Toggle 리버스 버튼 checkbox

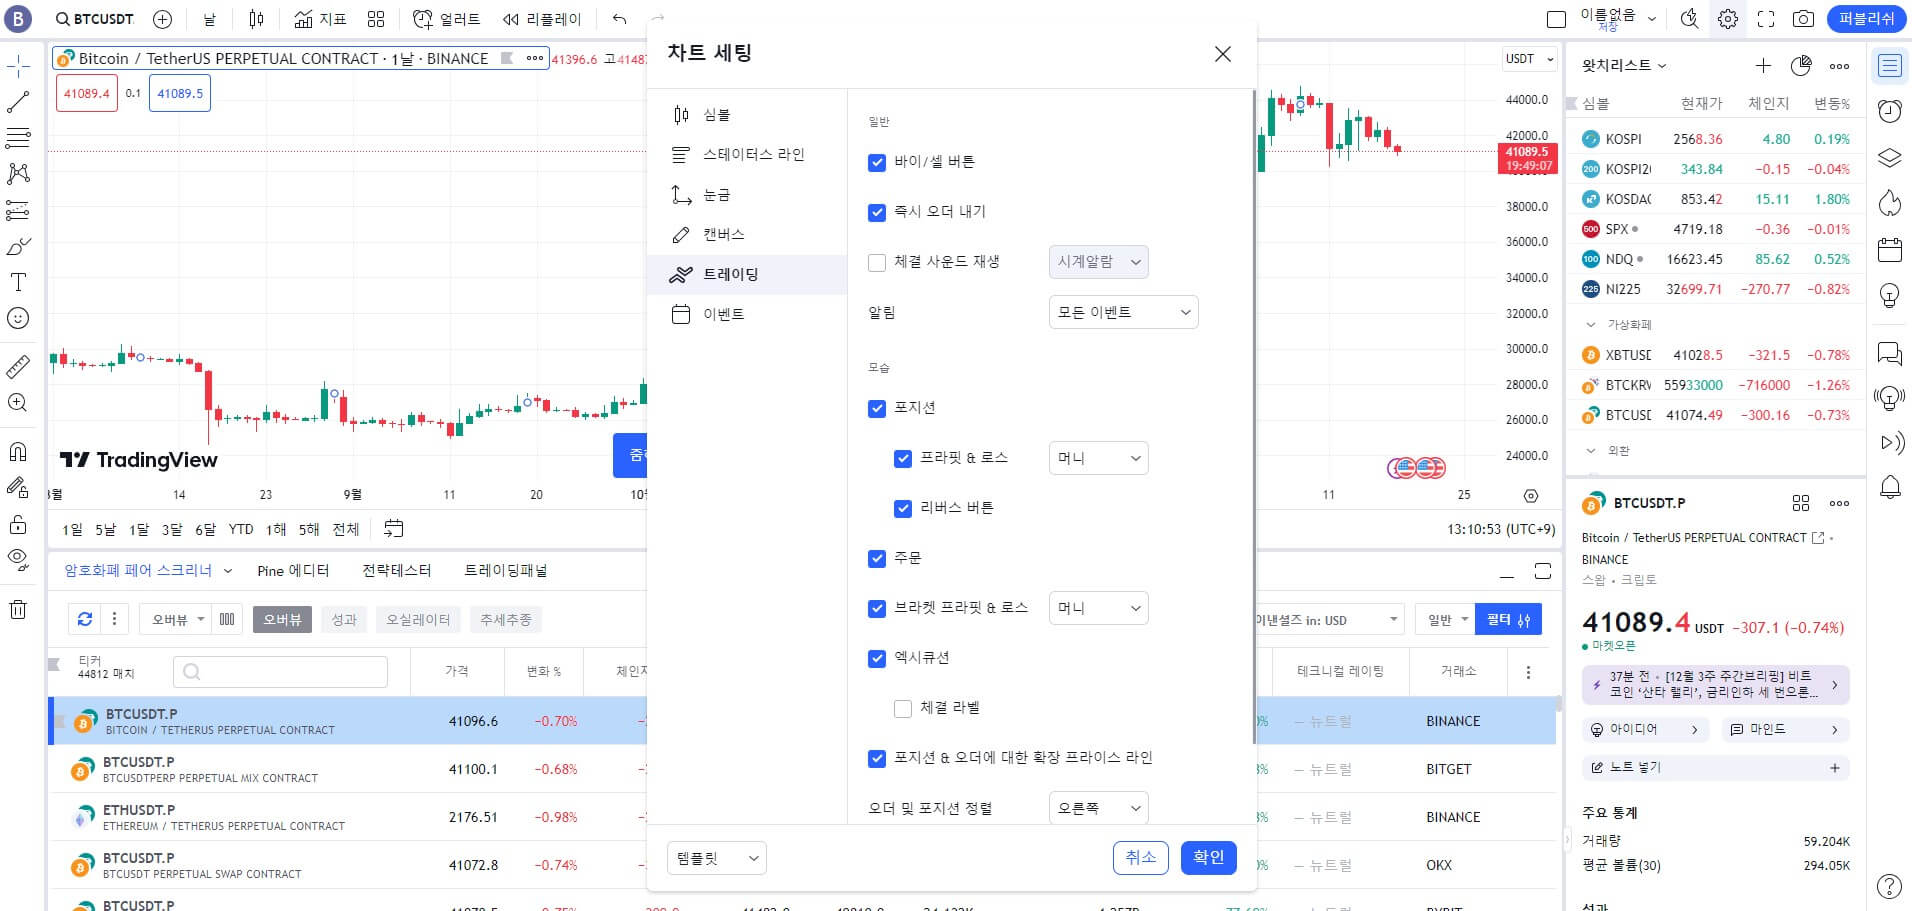pos(903,508)
